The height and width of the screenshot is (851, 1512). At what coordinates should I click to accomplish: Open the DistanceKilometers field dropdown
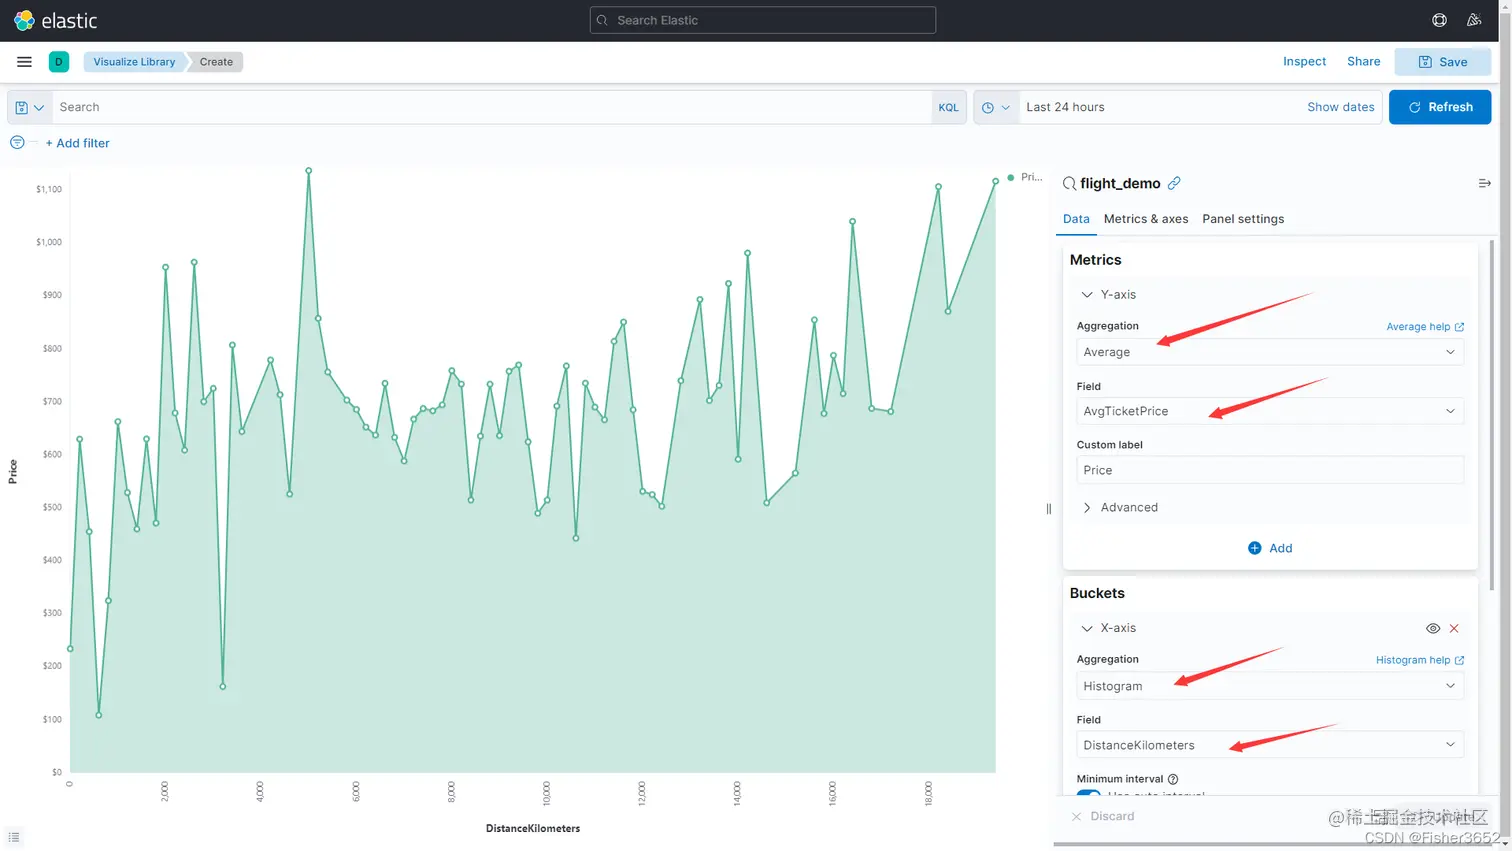1270,745
